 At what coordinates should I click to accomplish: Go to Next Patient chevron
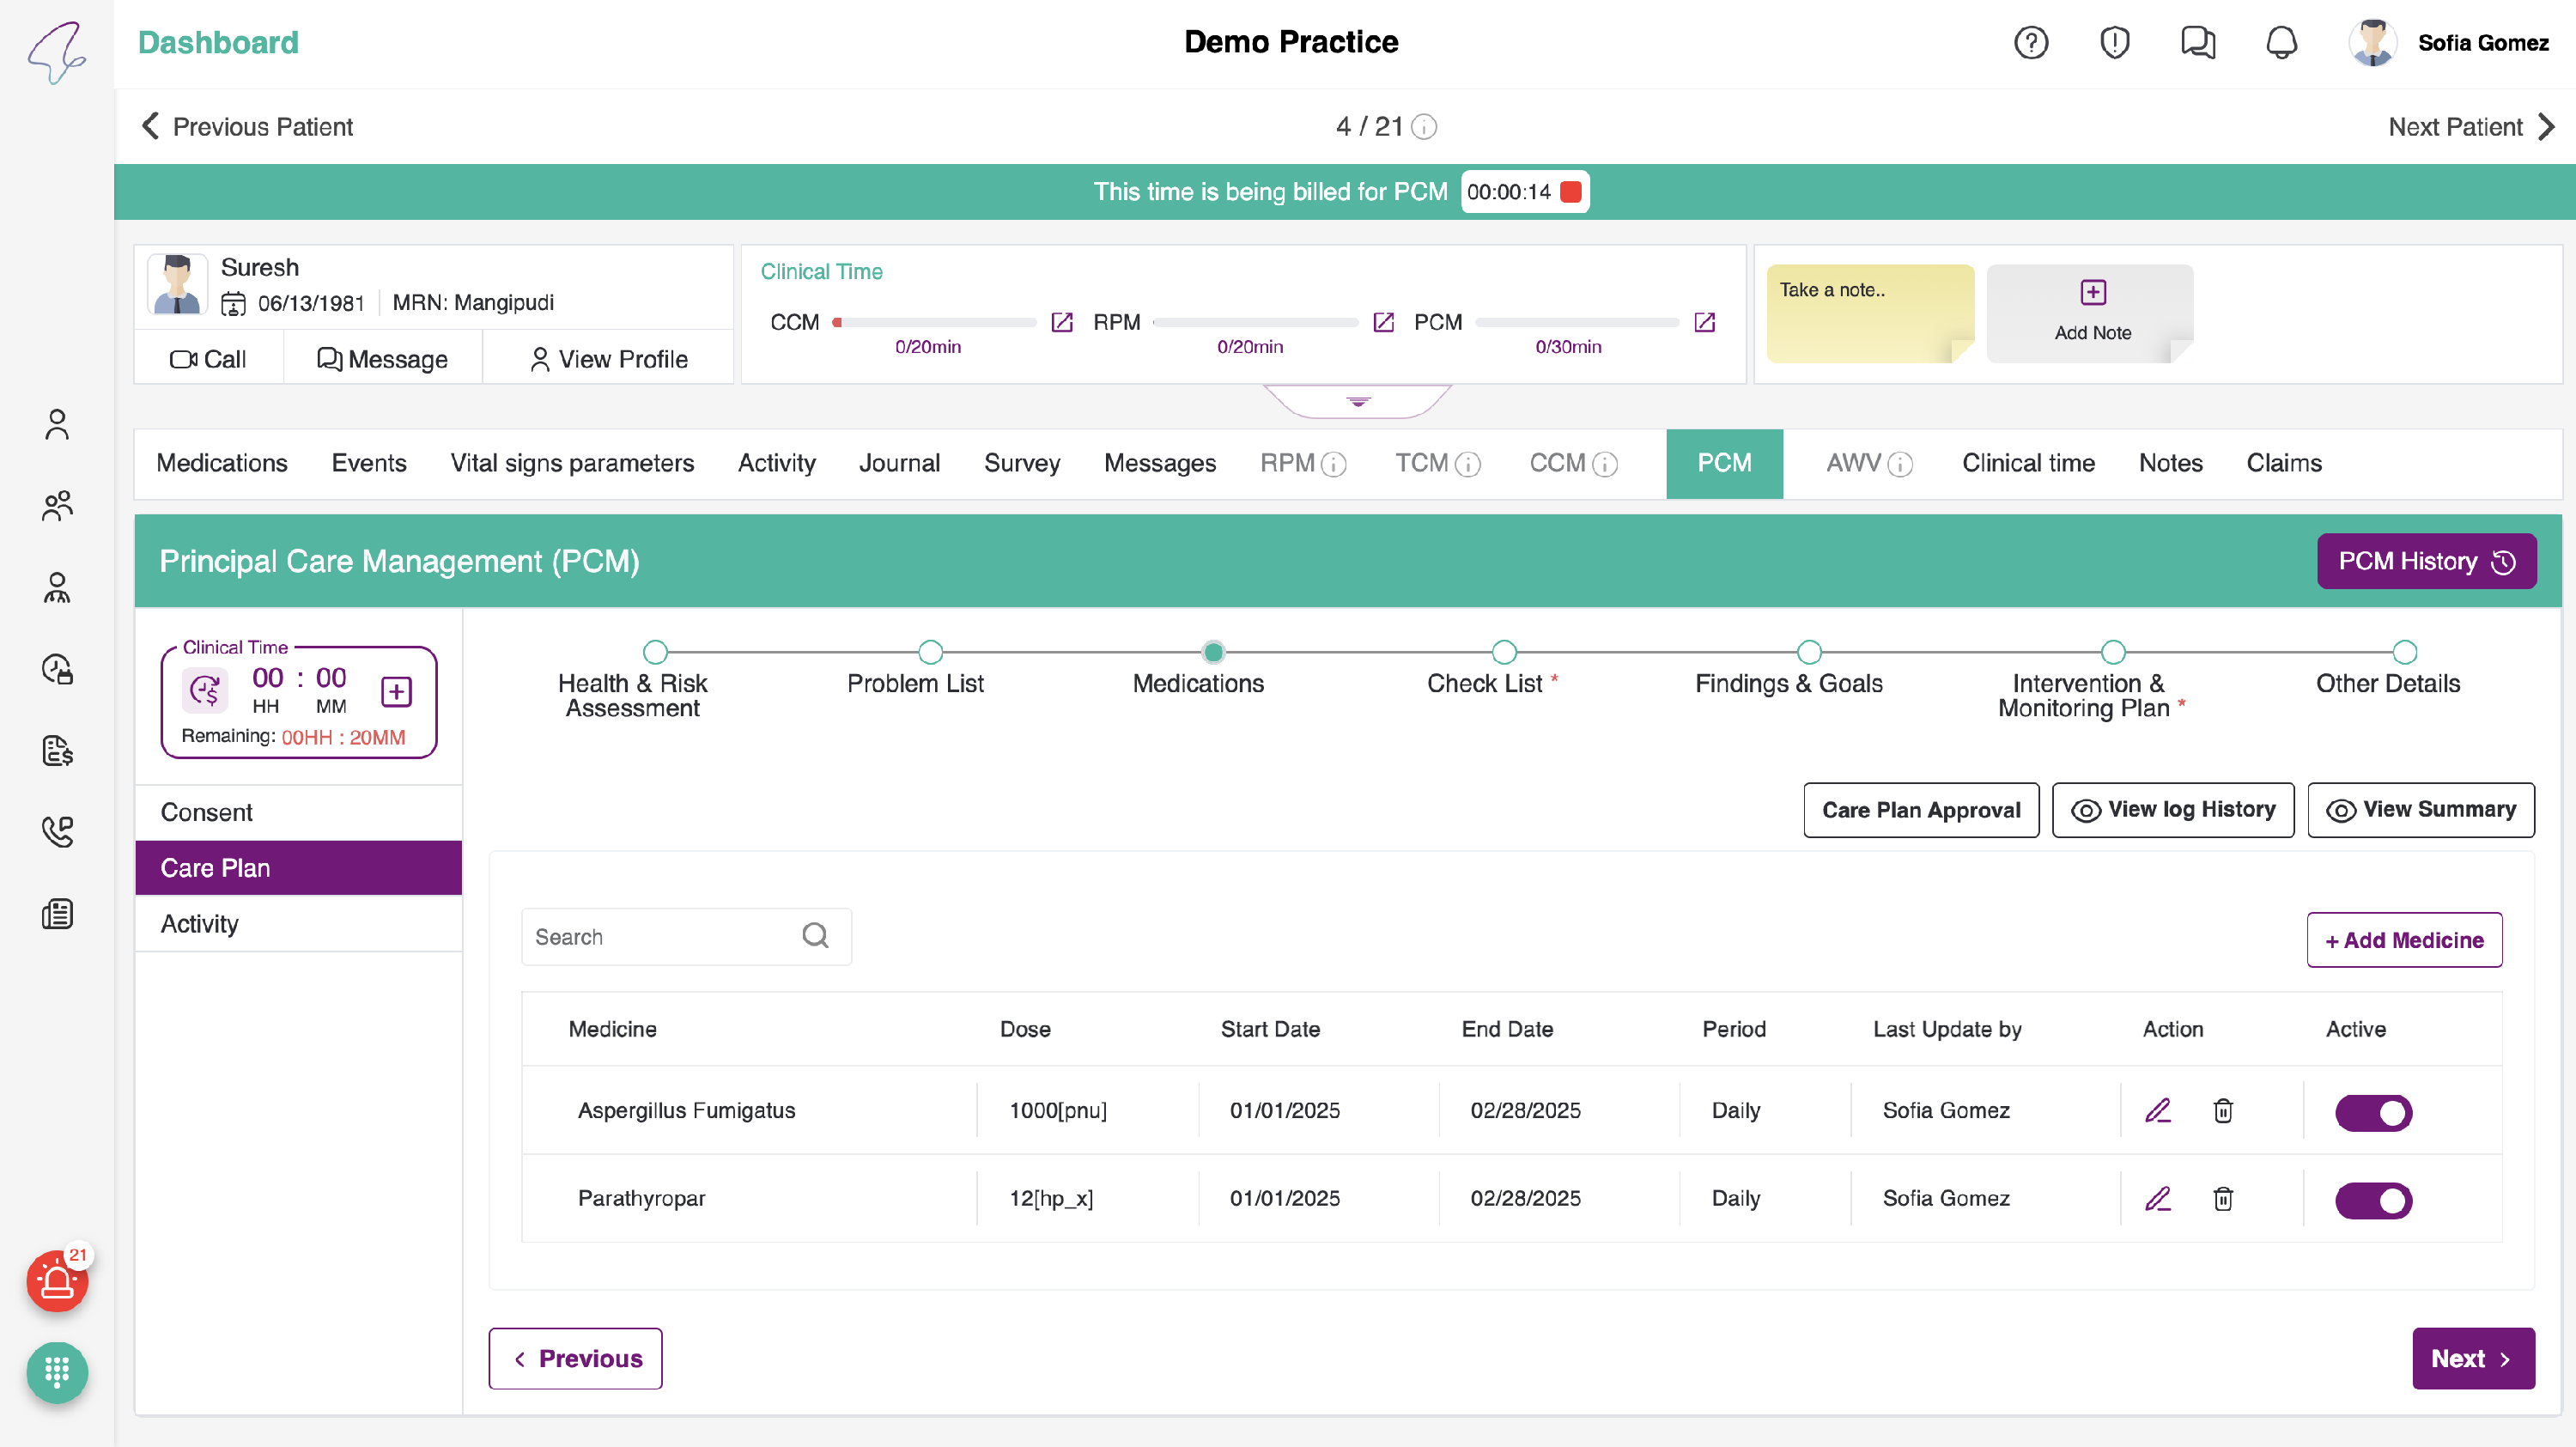tap(2546, 127)
